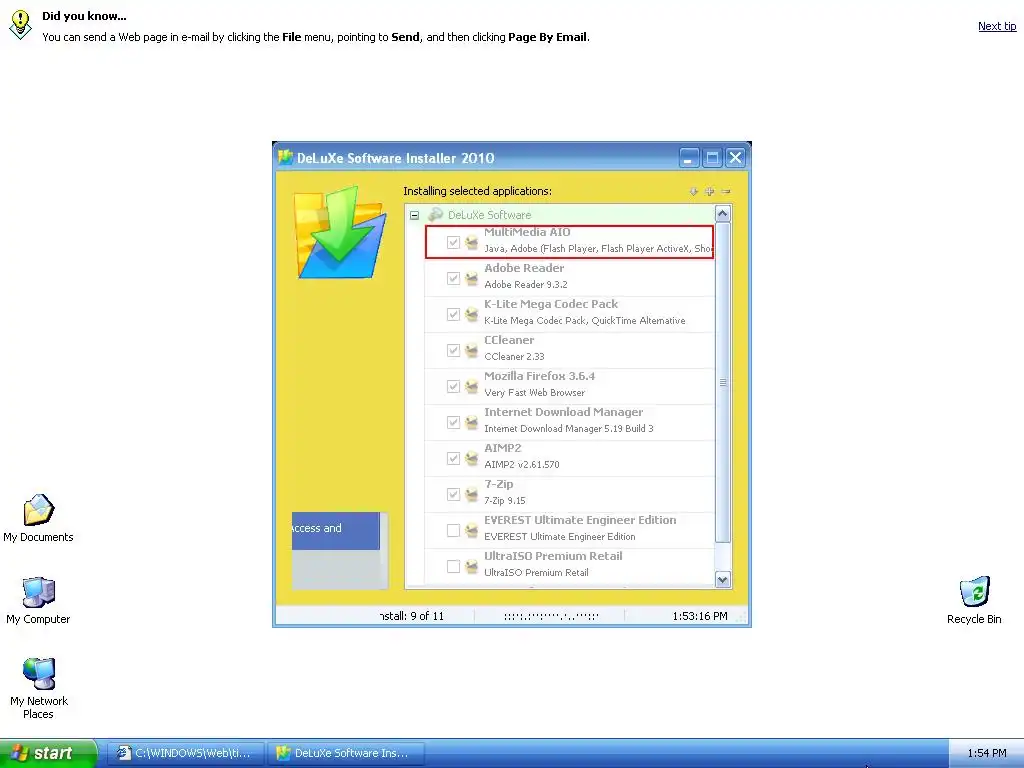1024x768 pixels.
Task: Maximize the DeLuXe Software Installer window
Action: (x=712, y=157)
